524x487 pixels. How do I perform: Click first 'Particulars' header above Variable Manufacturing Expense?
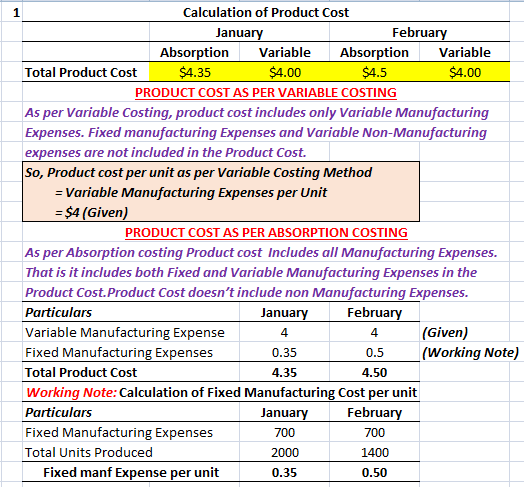point(58,313)
